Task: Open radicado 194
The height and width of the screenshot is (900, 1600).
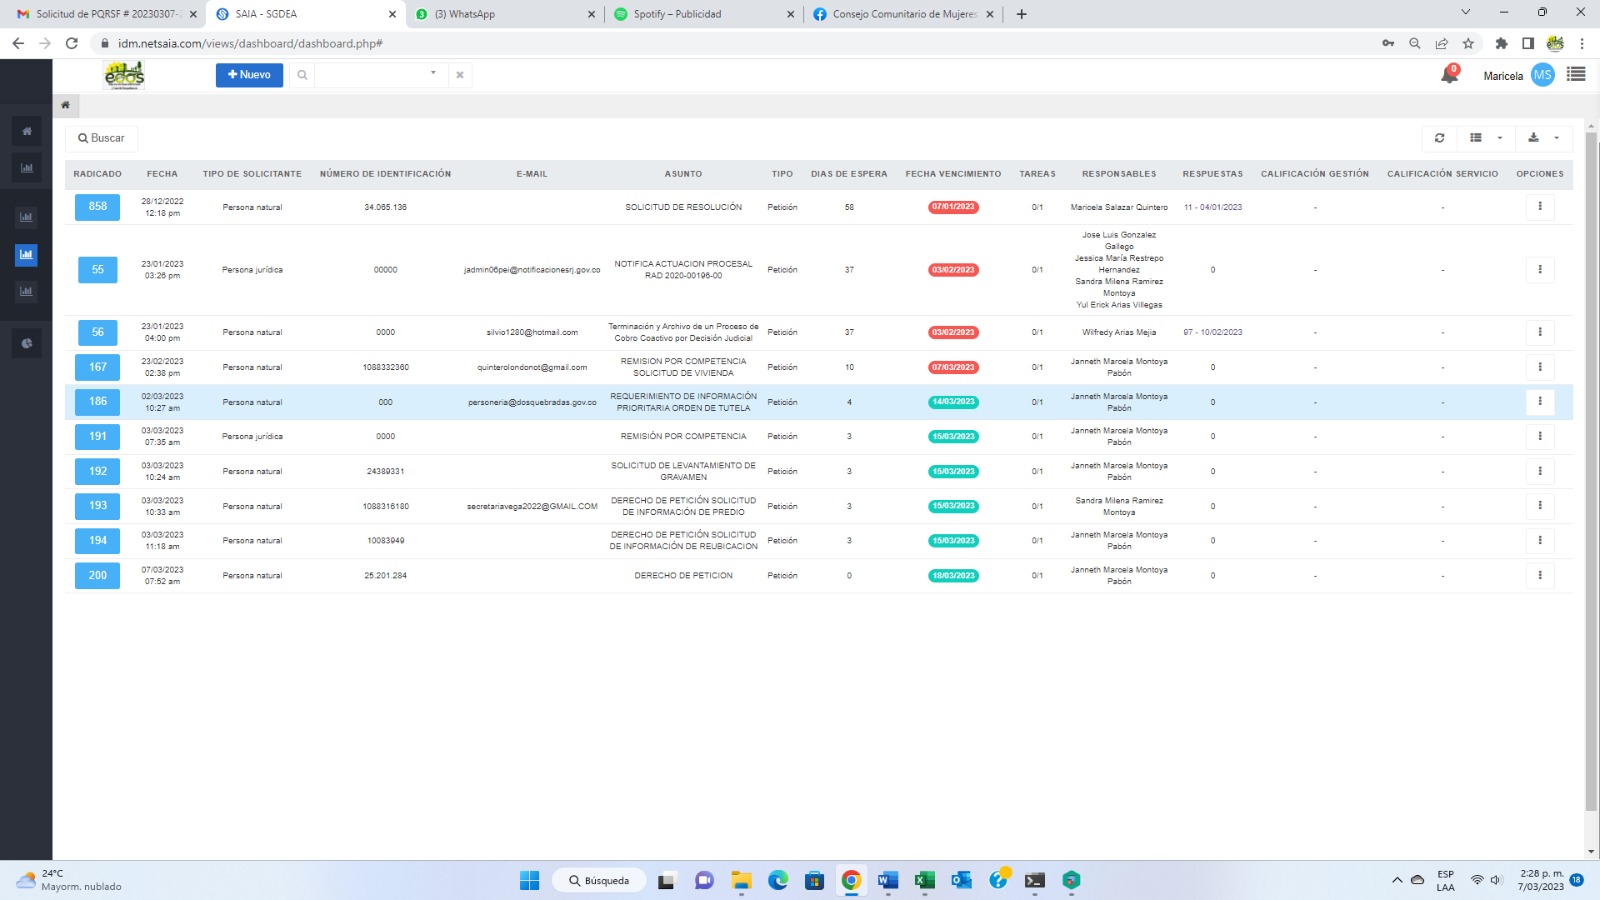Action: tap(97, 540)
